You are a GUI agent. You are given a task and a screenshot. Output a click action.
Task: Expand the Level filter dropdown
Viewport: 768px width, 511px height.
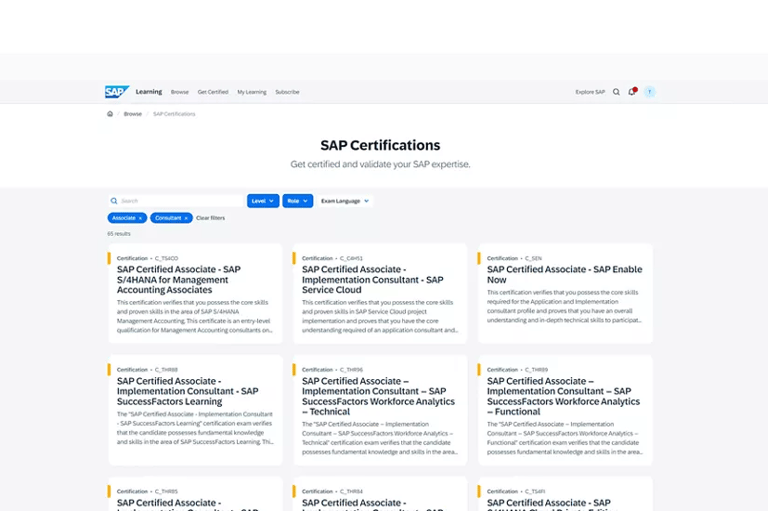coord(263,201)
